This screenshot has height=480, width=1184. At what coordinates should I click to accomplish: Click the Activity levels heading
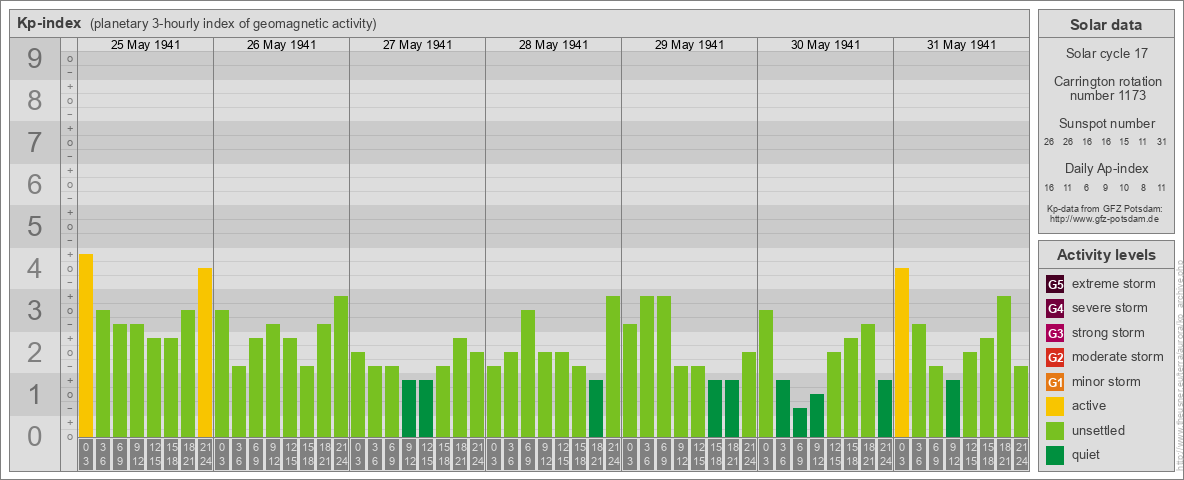[1106, 255]
